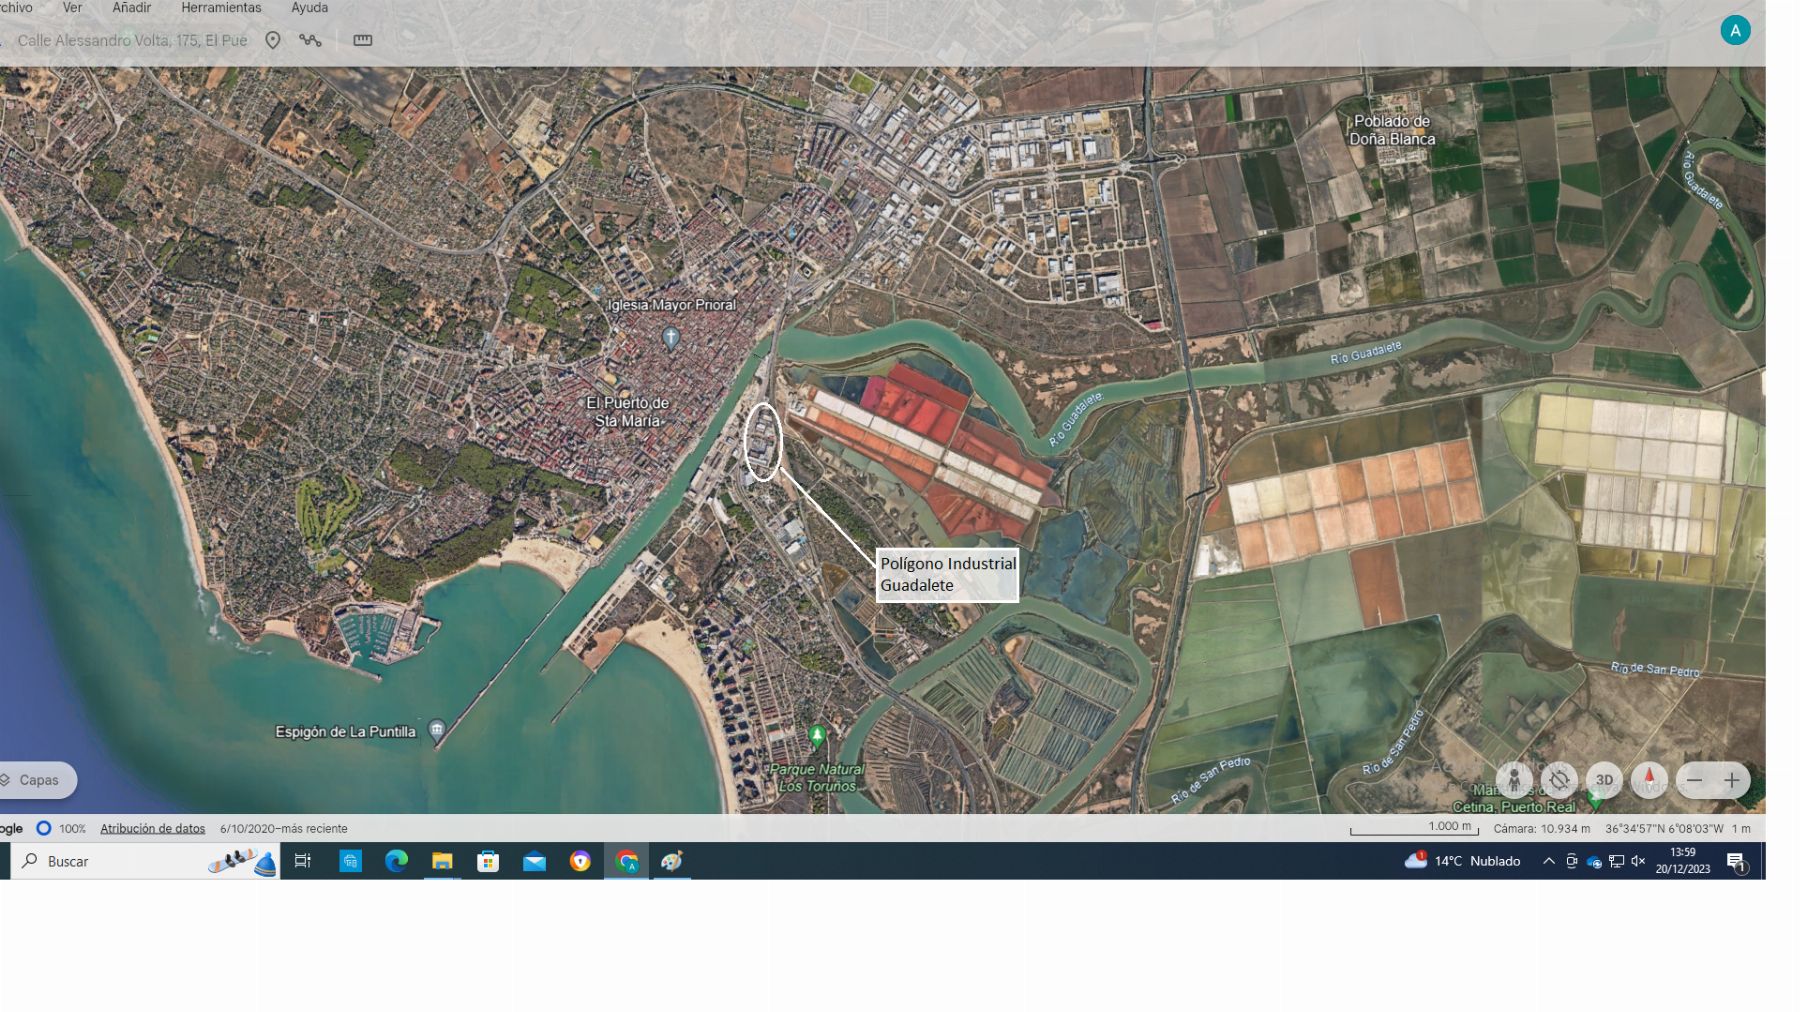Expand the Ver menu

(x=72, y=8)
